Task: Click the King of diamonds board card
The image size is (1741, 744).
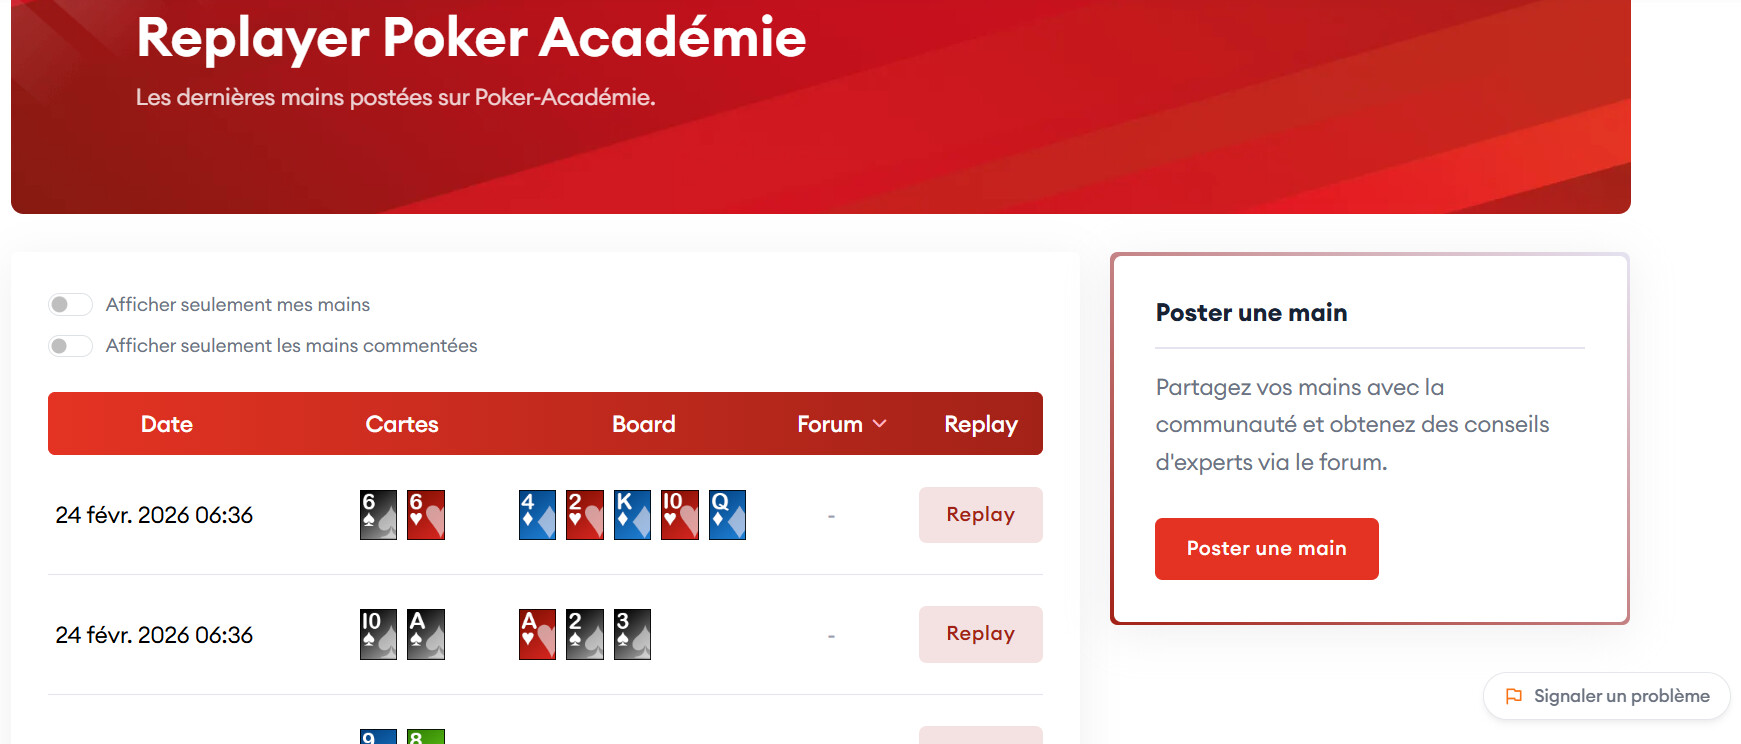Action: [x=632, y=515]
